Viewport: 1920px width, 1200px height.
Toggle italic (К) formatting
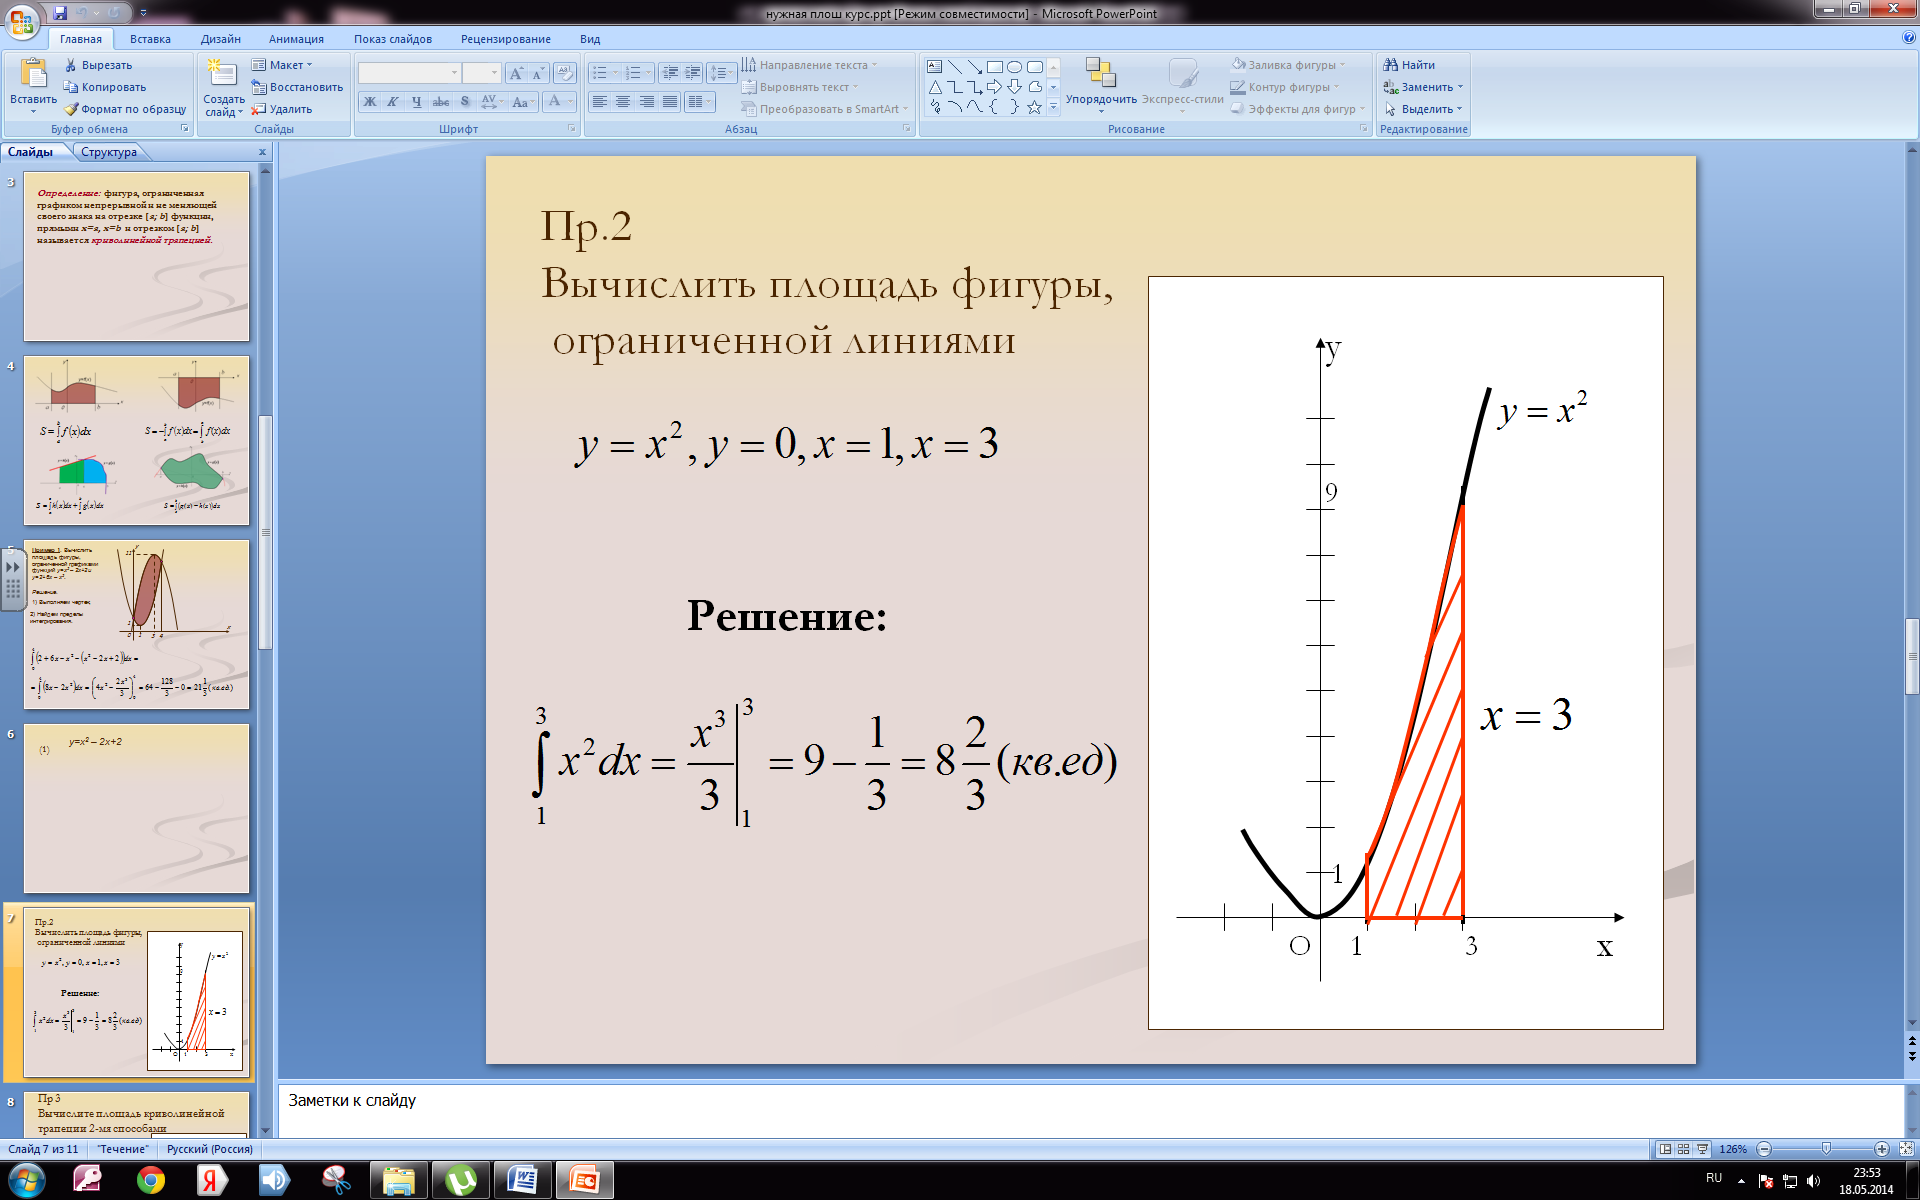point(393,102)
